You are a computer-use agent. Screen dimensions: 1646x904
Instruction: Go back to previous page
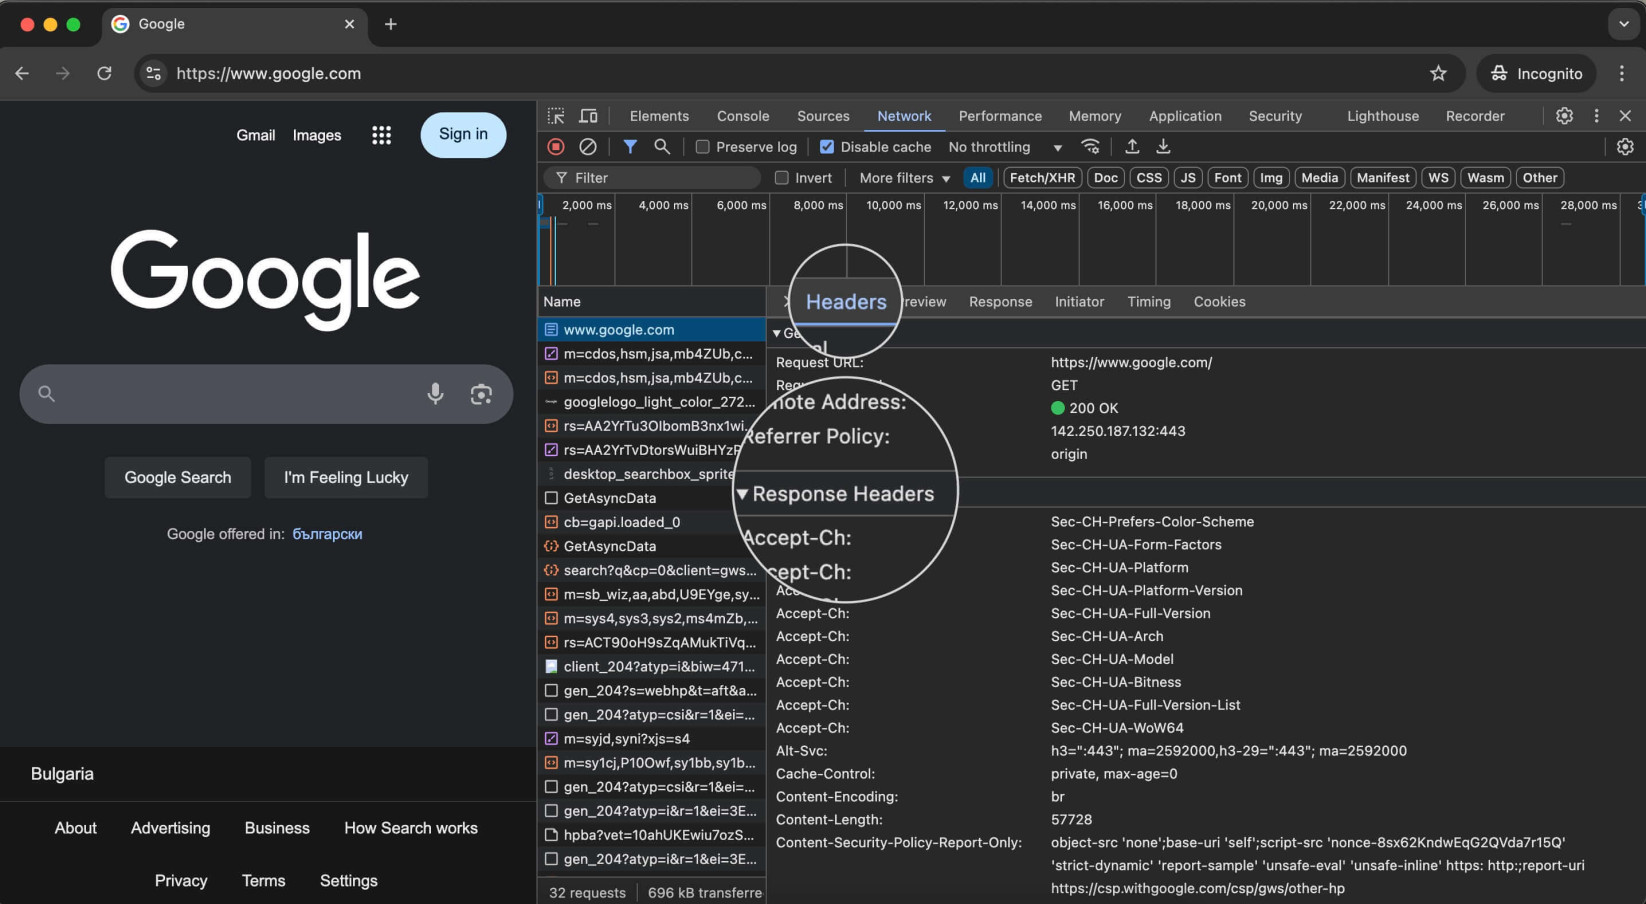[22, 73]
